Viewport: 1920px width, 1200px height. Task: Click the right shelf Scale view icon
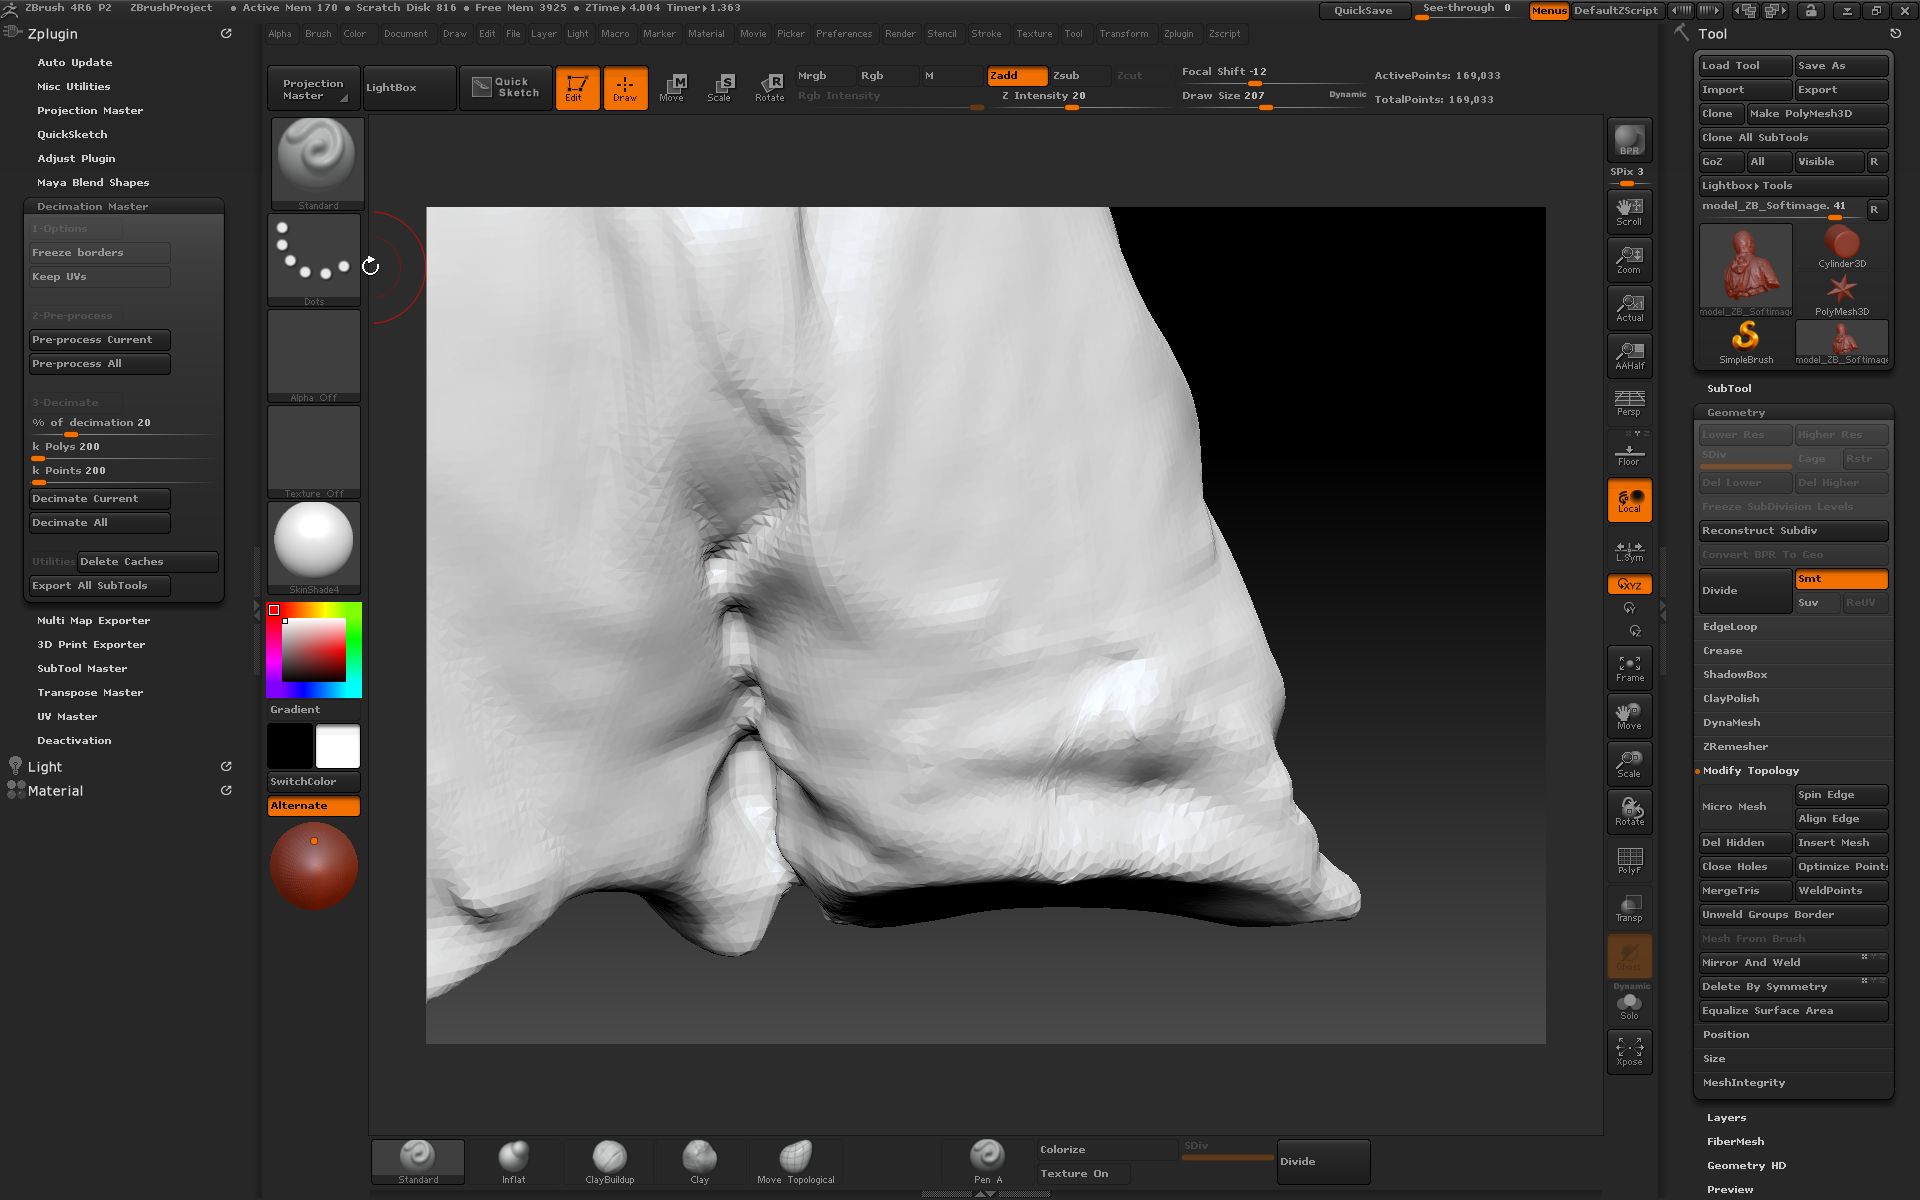pyautogui.click(x=1629, y=764)
